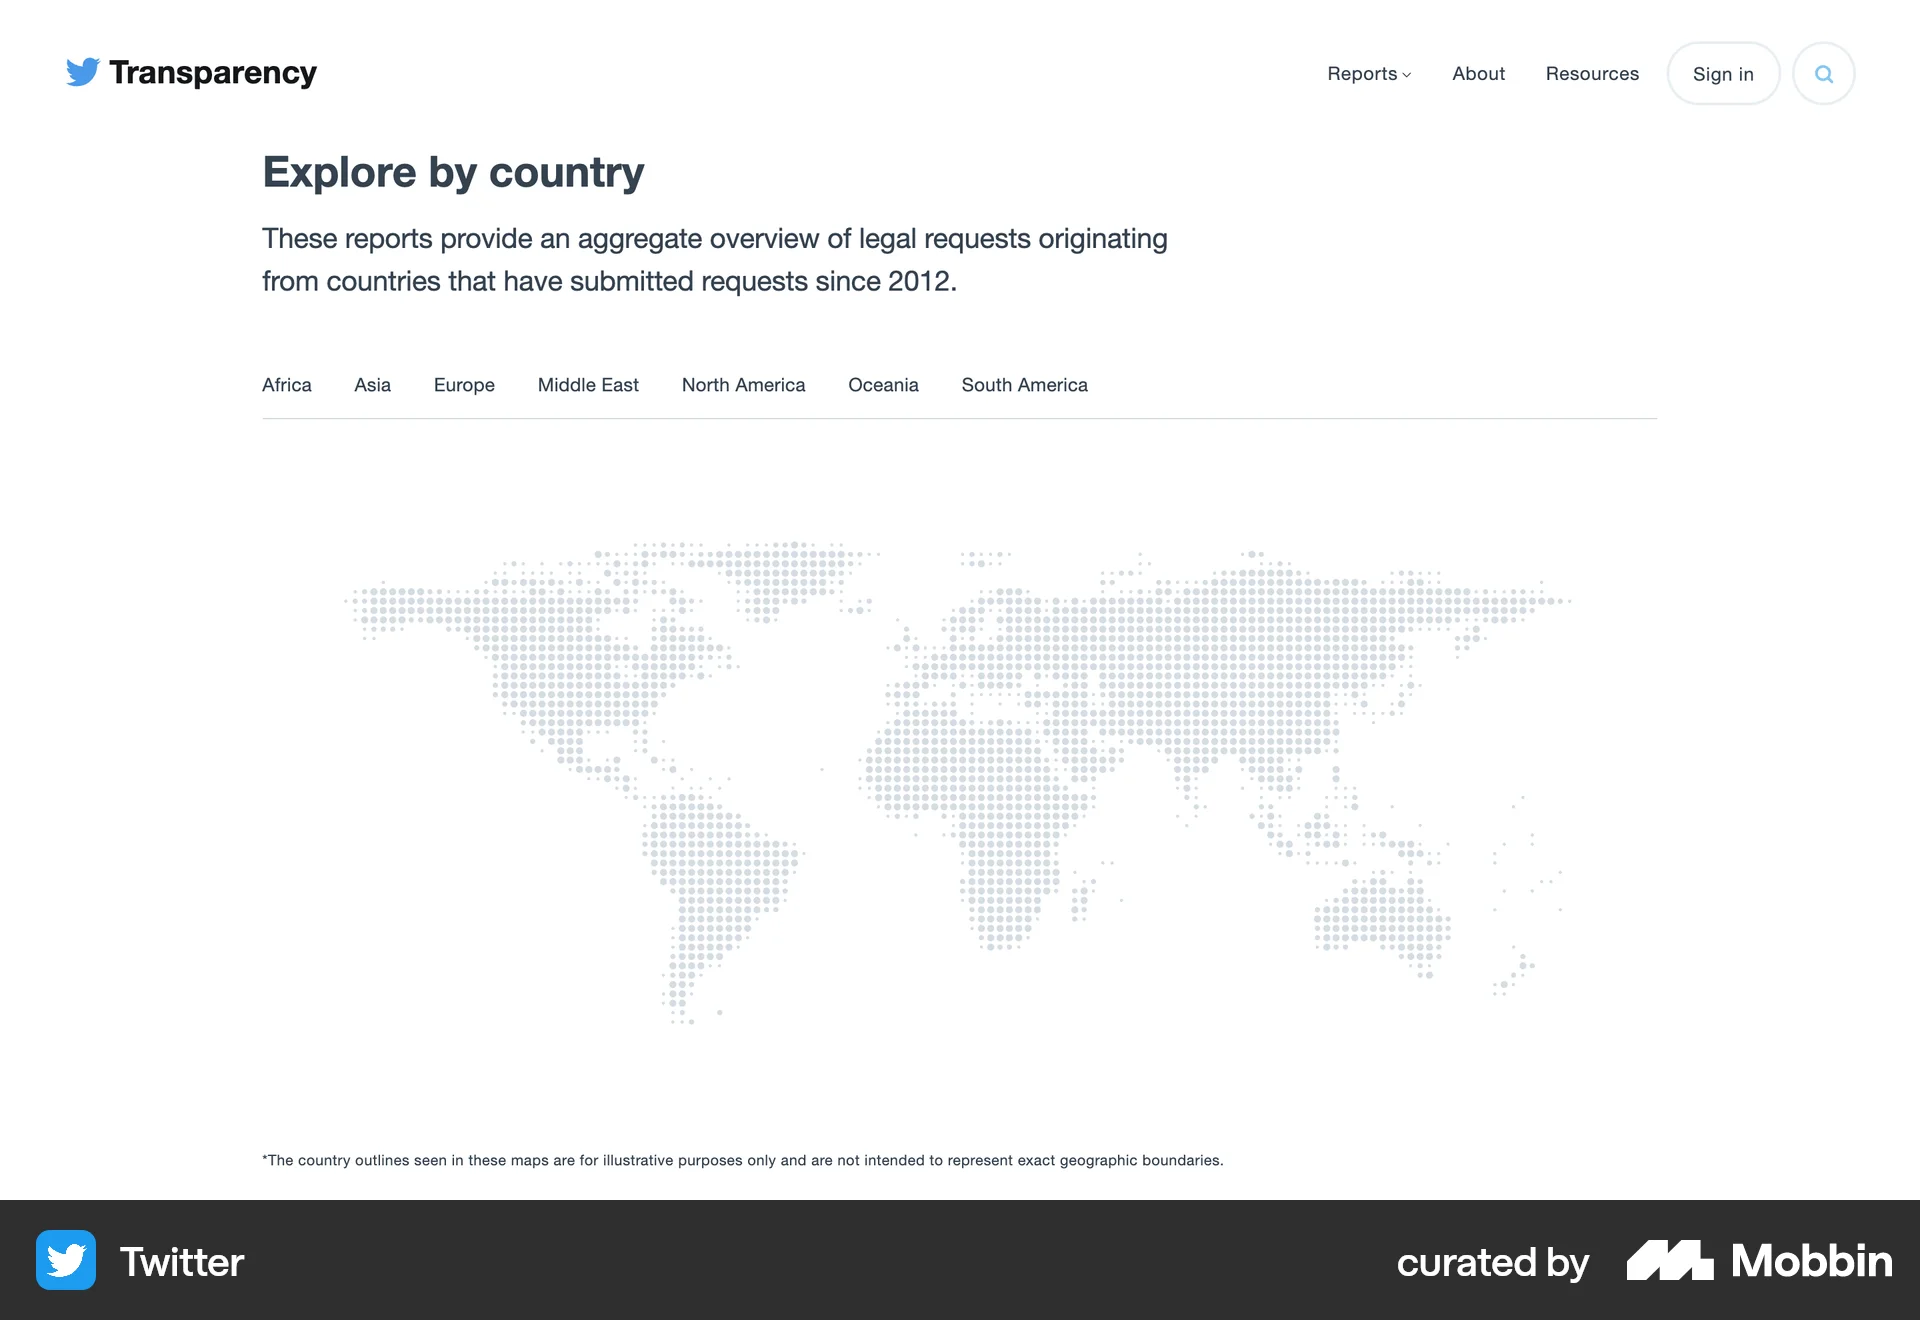Open the search icon in top right

(1823, 73)
